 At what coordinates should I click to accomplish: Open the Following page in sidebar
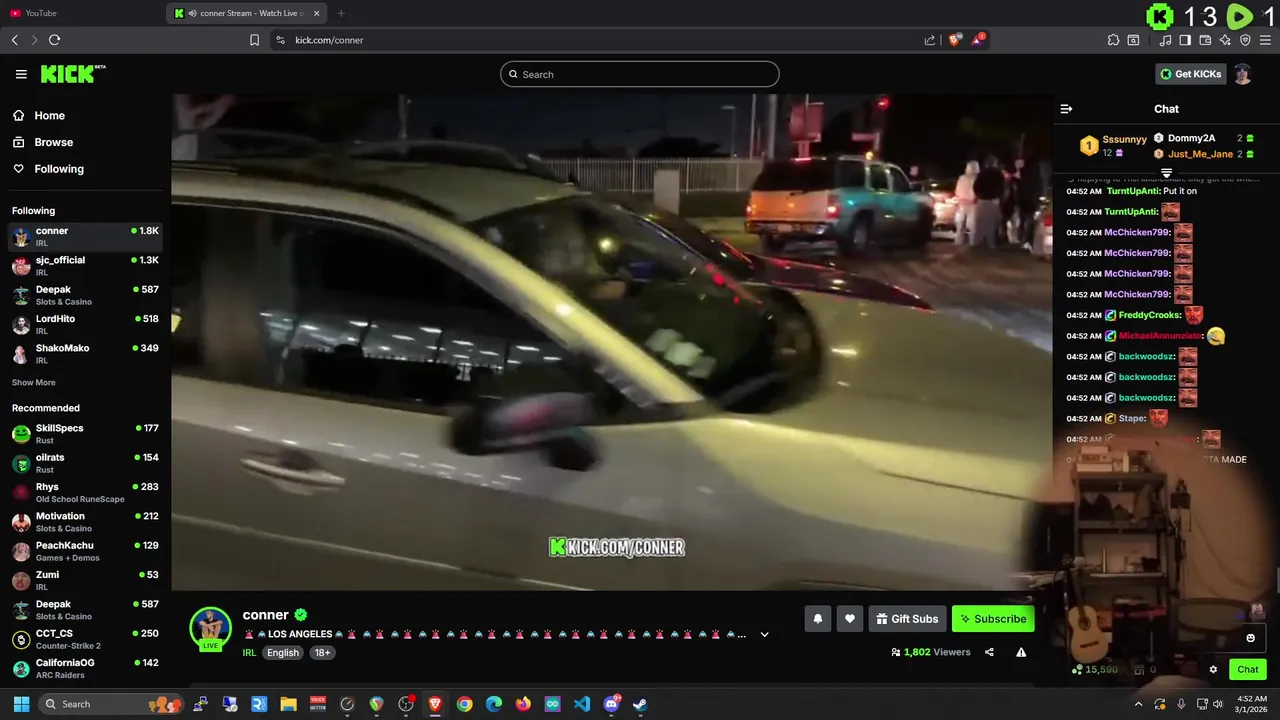(59, 169)
